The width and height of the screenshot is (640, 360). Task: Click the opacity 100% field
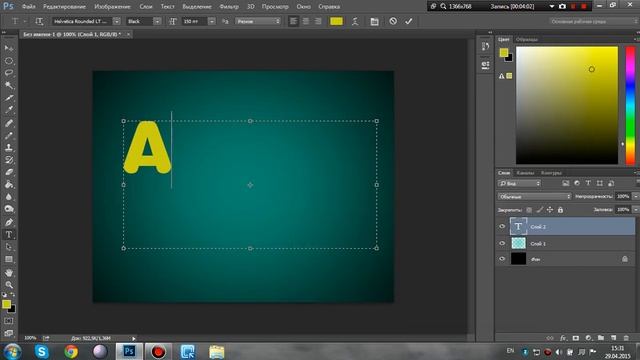point(623,196)
